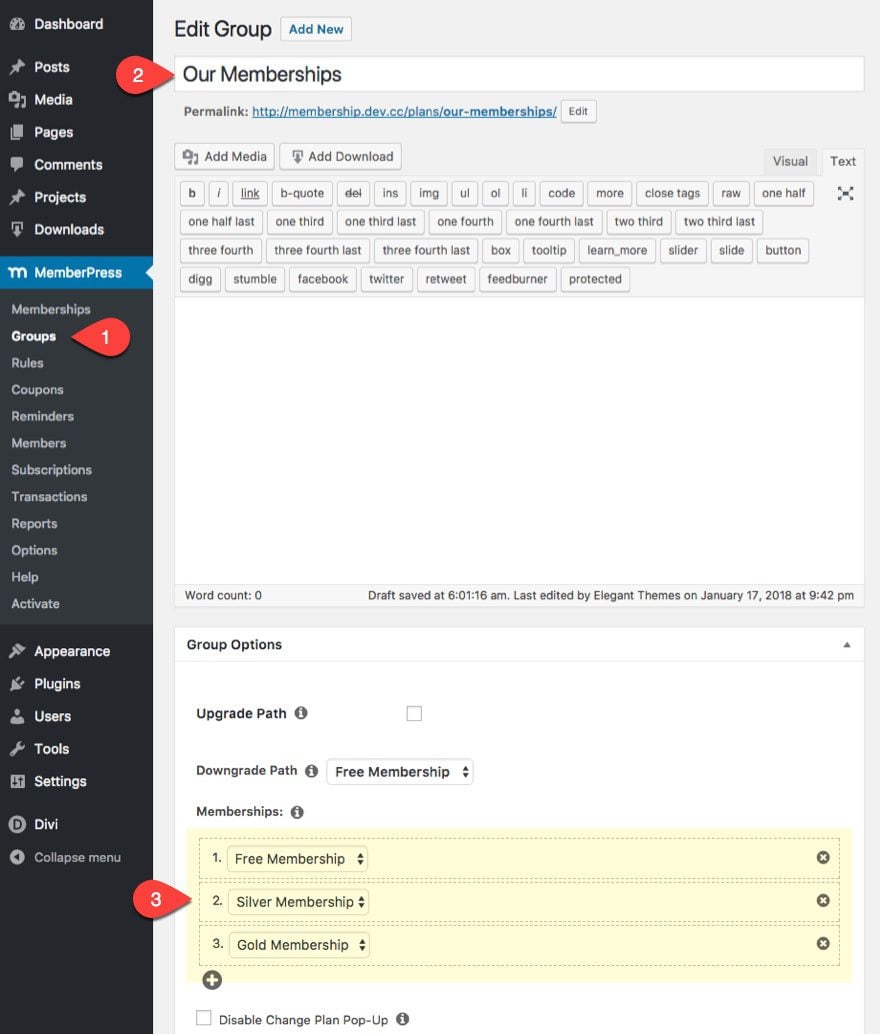Screen dimensions: 880x1034
Task: Click the Add Download button
Action: point(340,156)
